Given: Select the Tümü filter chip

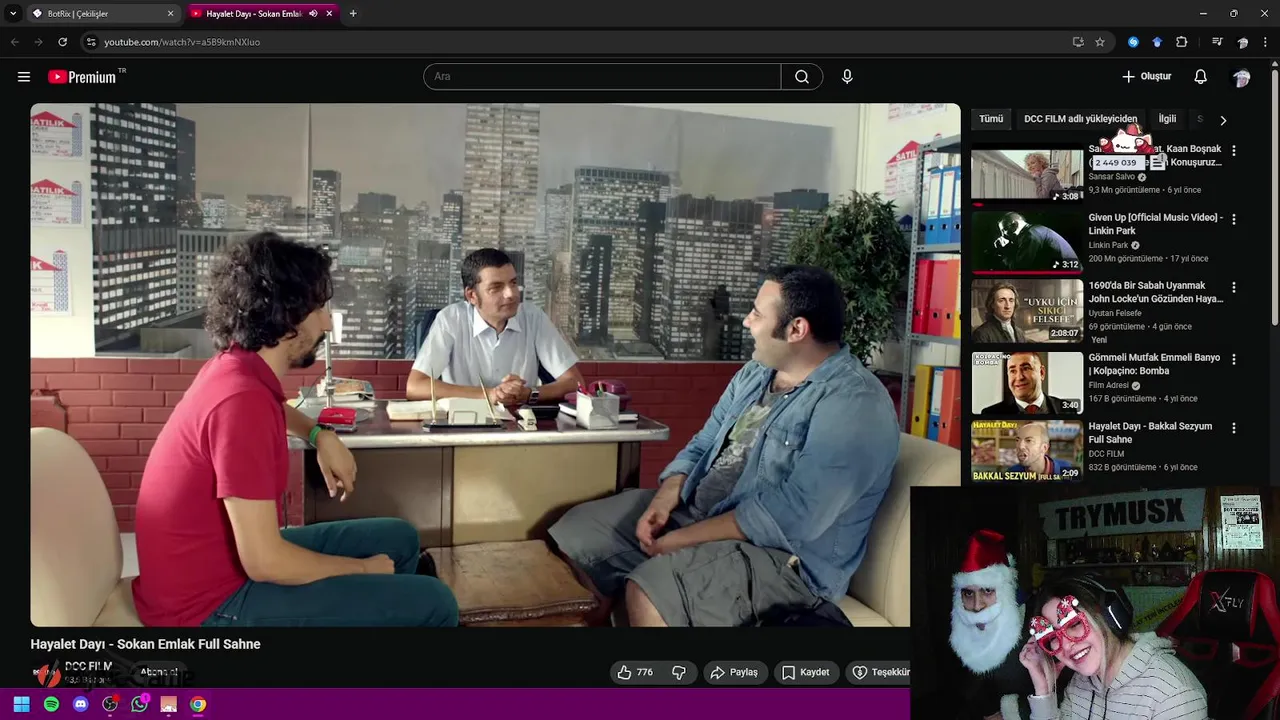Looking at the screenshot, I should coord(991,119).
